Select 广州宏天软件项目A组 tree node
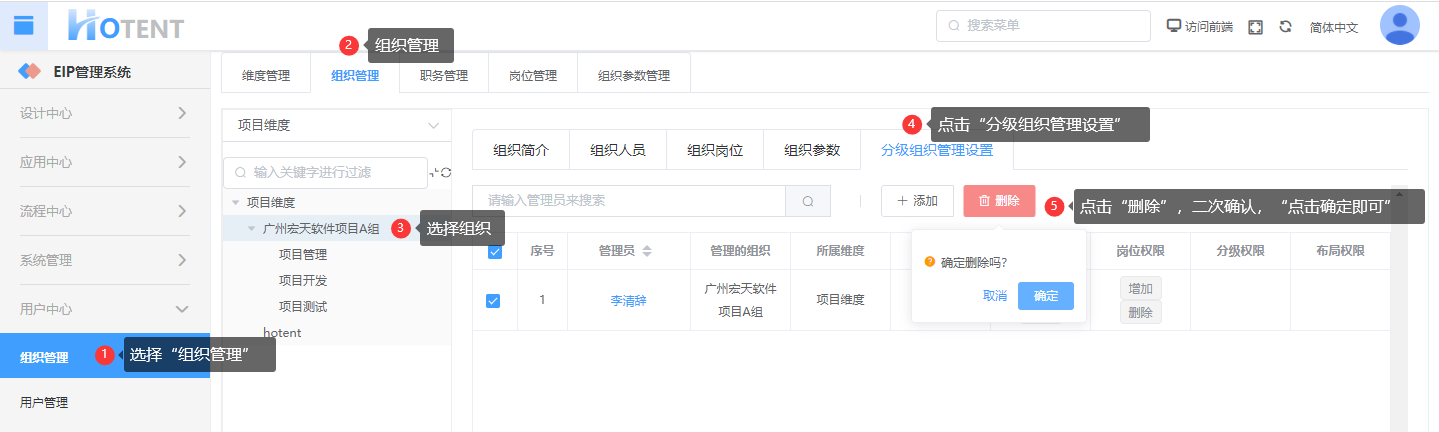The height and width of the screenshot is (432, 1439). click(x=321, y=229)
